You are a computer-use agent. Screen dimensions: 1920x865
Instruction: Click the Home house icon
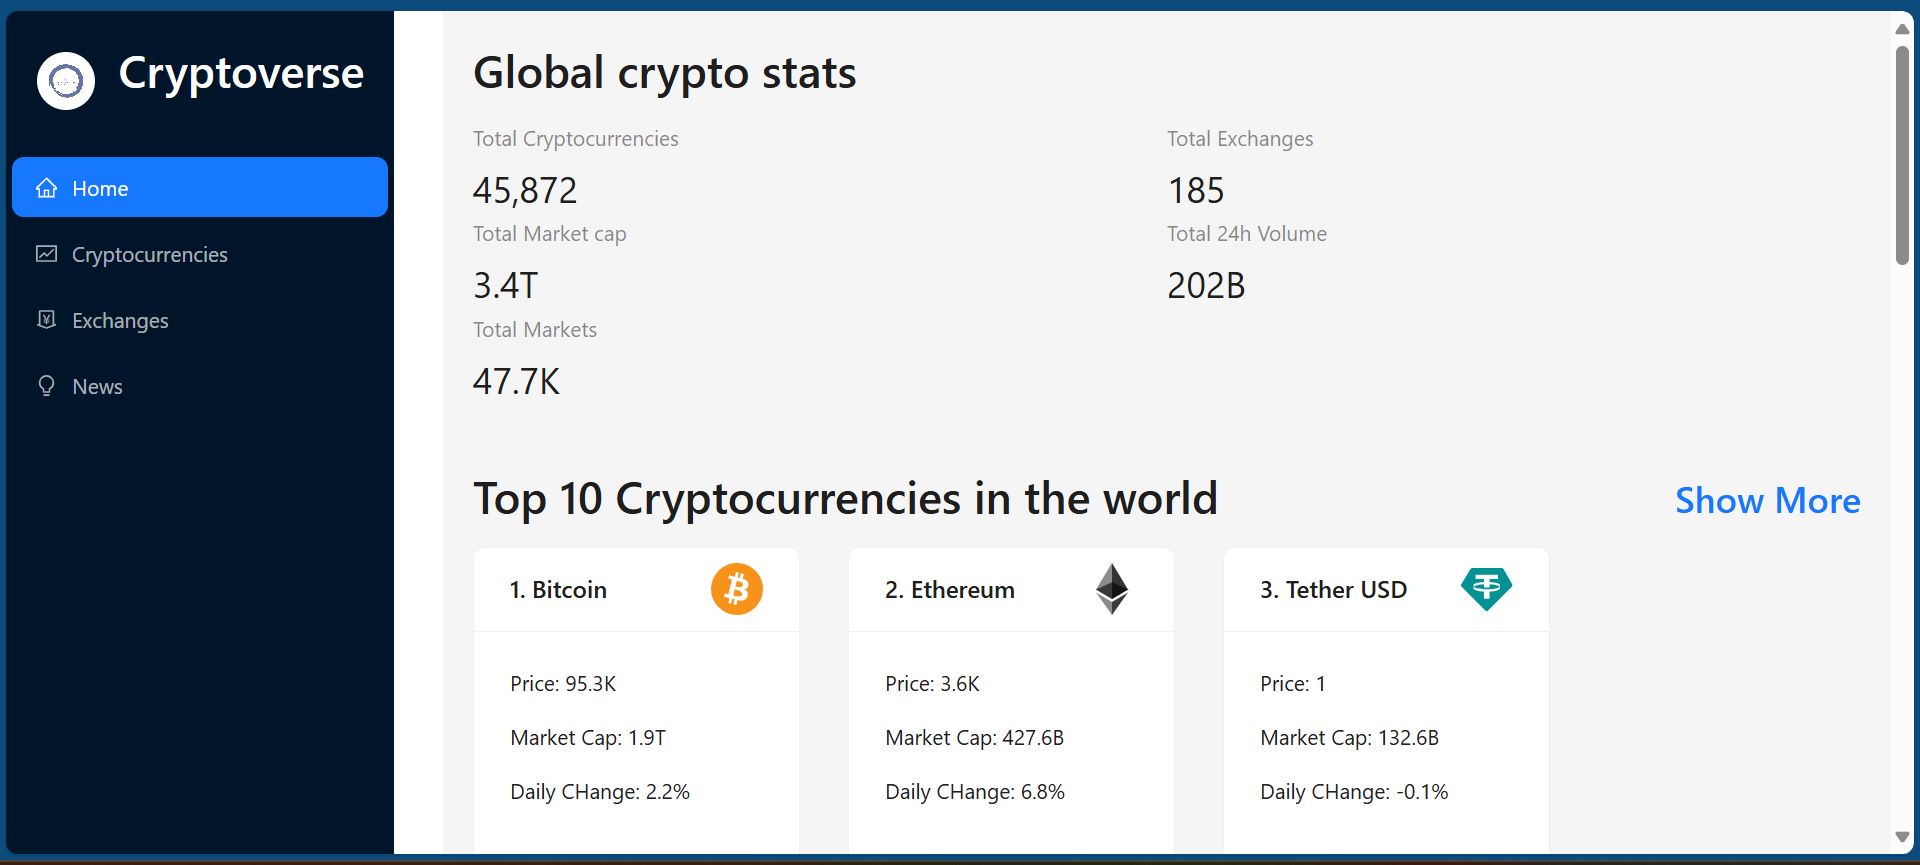click(x=46, y=188)
